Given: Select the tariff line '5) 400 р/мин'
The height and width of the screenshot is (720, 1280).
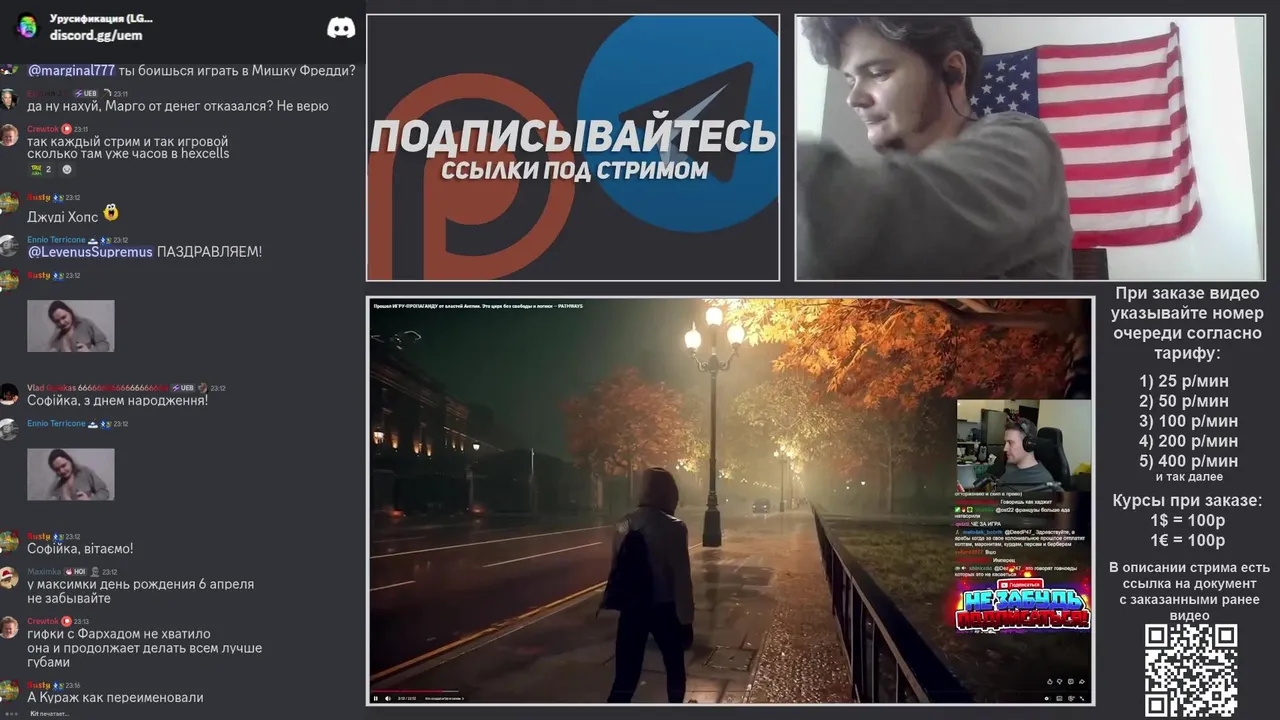Looking at the screenshot, I should point(1188,461).
